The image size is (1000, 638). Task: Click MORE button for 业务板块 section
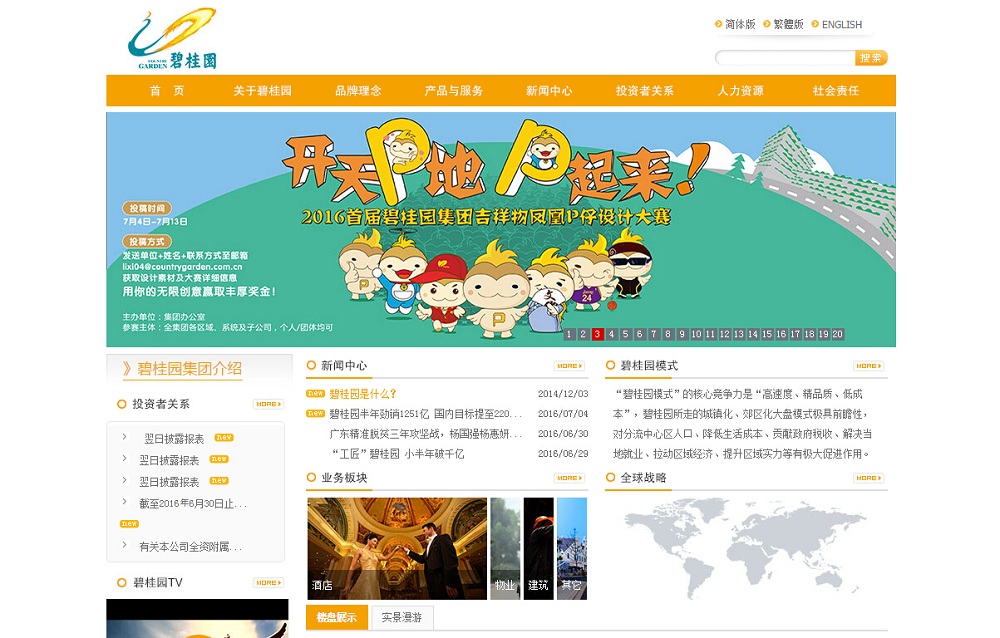click(569, 478)
